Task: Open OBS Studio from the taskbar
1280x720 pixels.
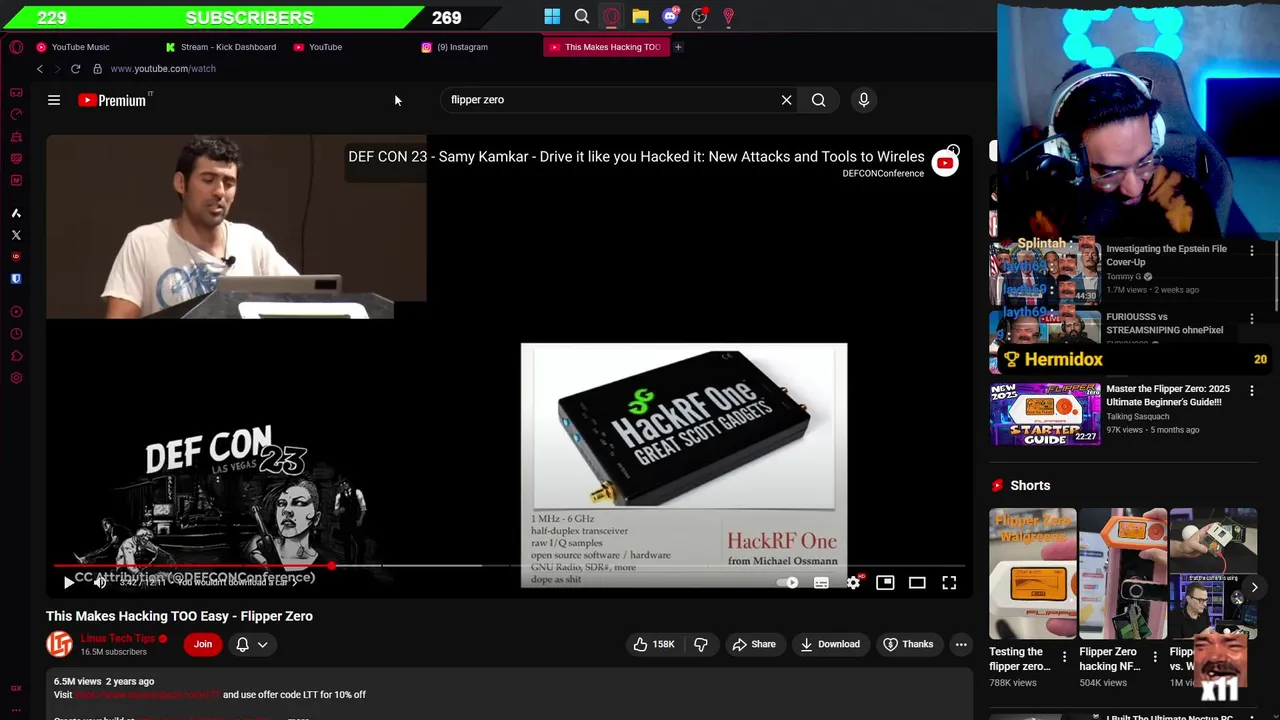Action: [699, 16]
